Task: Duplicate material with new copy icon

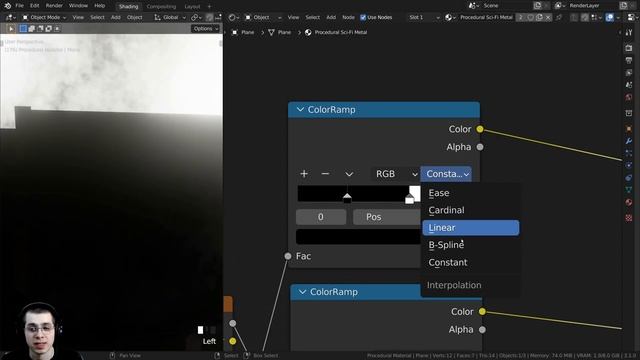Action: [x=539, y=17]
